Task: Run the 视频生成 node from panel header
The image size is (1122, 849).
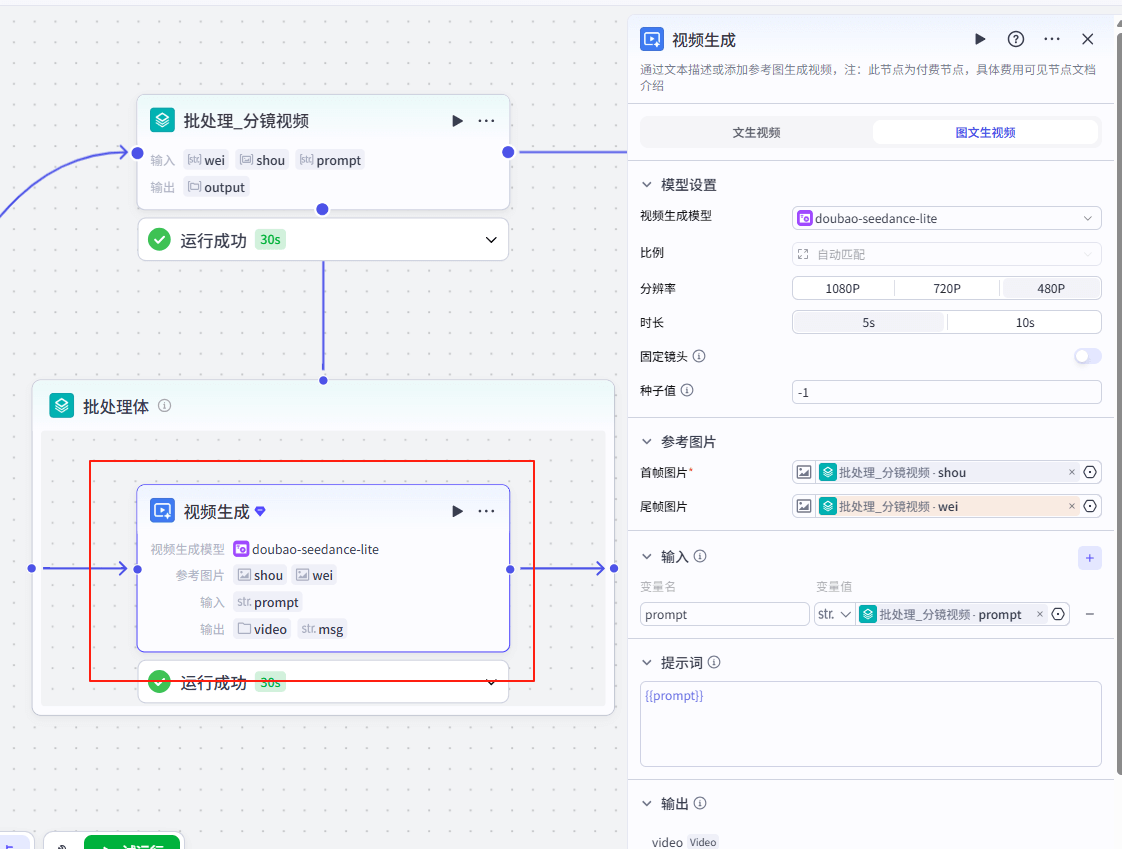Action: click(980, 39)
